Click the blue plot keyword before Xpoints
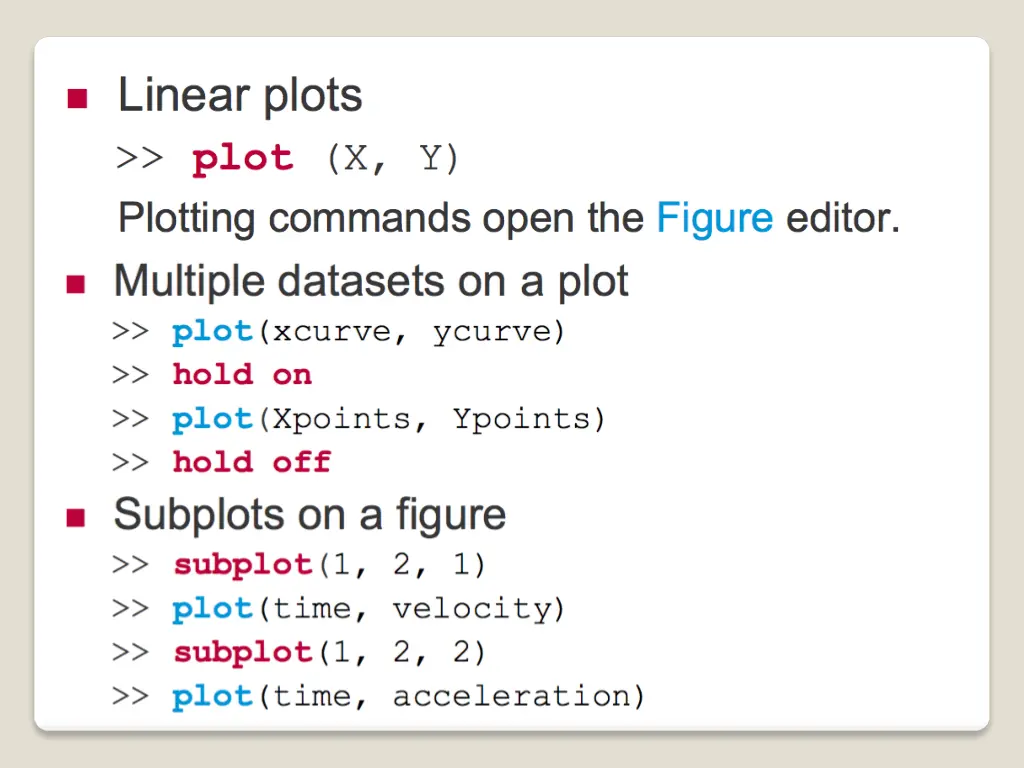The width and height of the screenshot is (1024, 768). click(212, 419)
